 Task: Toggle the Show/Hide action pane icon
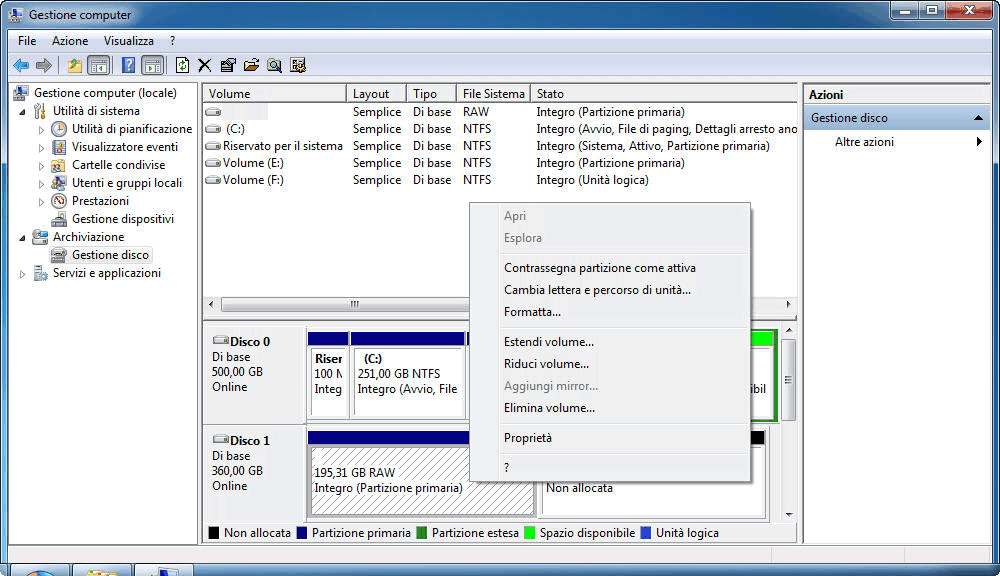click(151, 65)
